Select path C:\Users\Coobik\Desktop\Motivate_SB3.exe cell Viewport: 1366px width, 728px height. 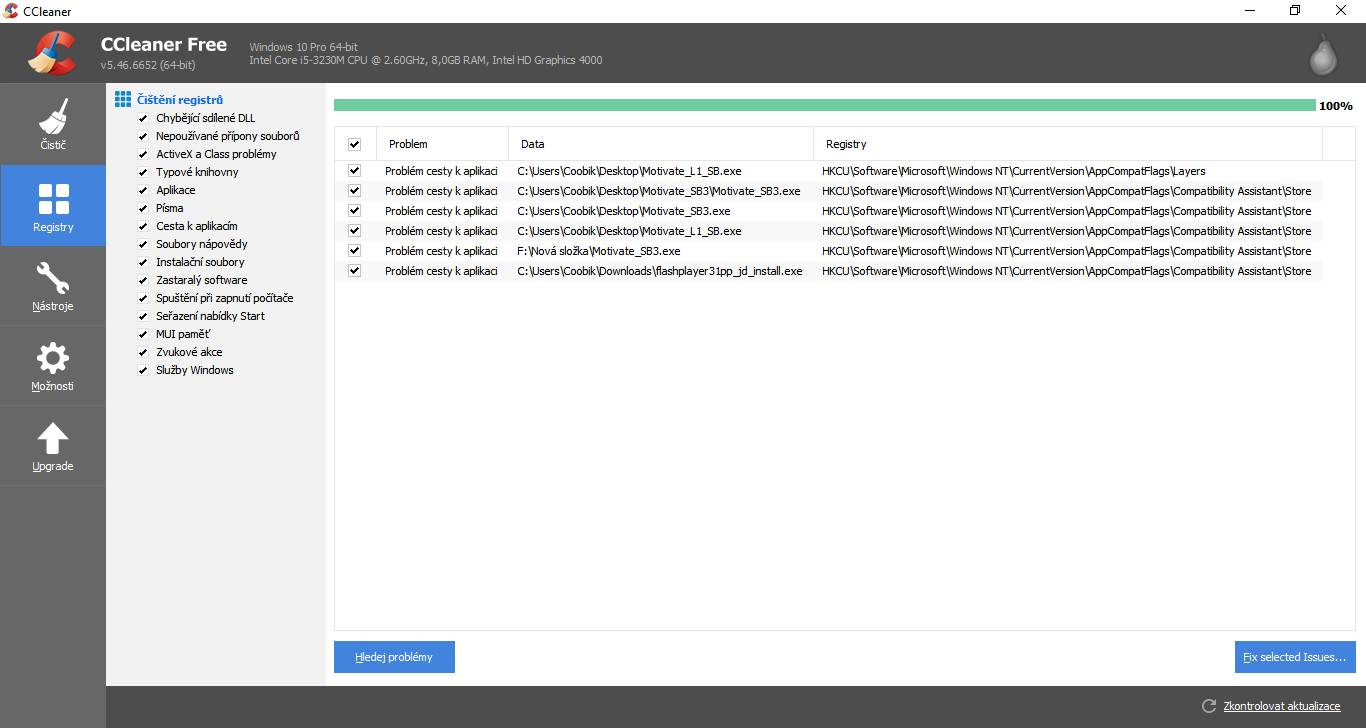(624, 211)
